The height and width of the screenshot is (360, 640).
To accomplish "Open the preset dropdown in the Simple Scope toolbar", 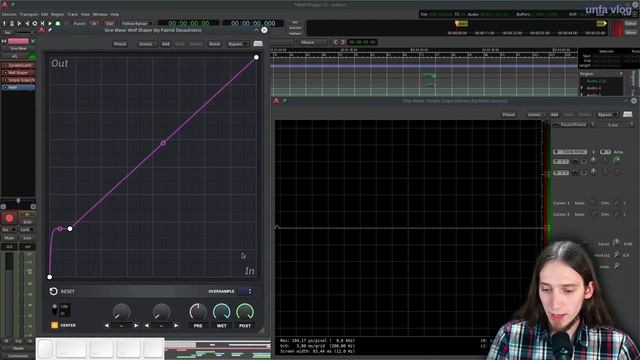I will [536, 115].
